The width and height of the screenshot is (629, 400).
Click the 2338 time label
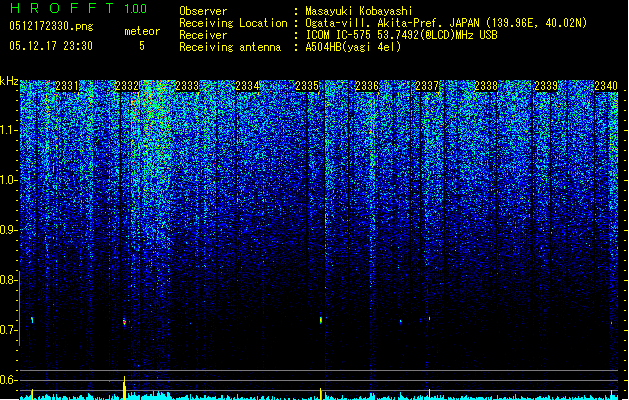487,86
